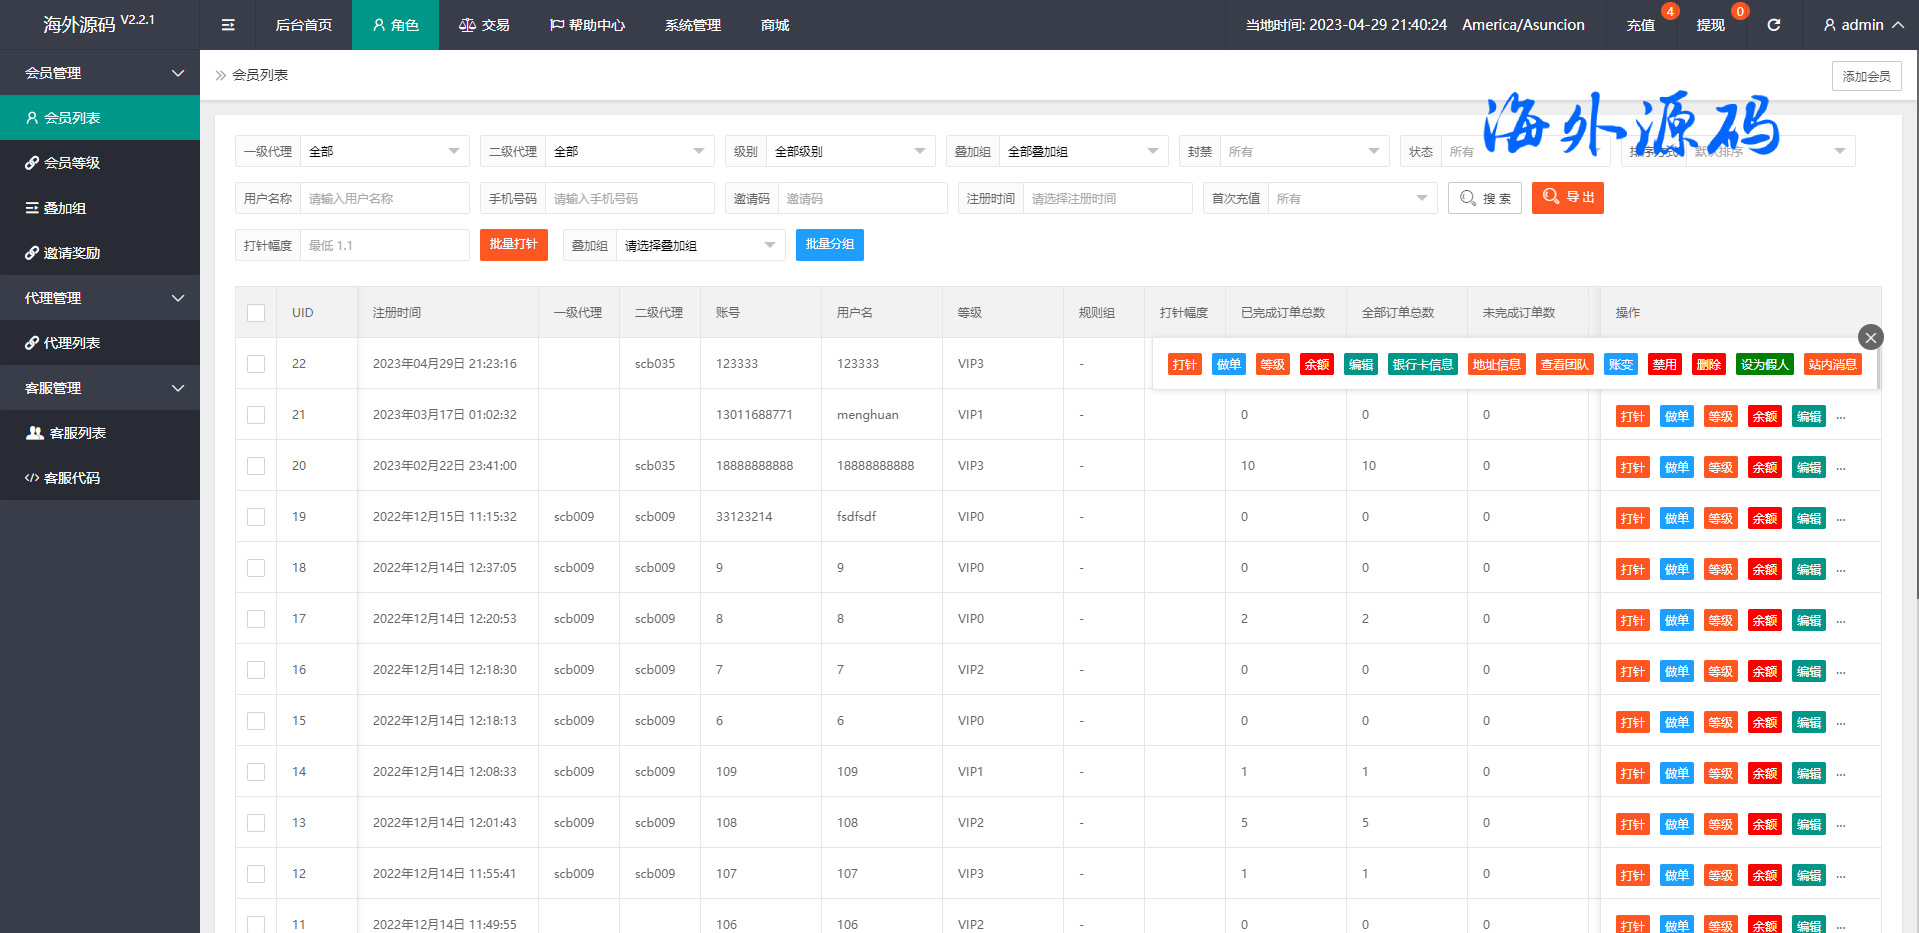Close the expanded action popup
Screen dimensions: 1919x933
coord(1870,337)
